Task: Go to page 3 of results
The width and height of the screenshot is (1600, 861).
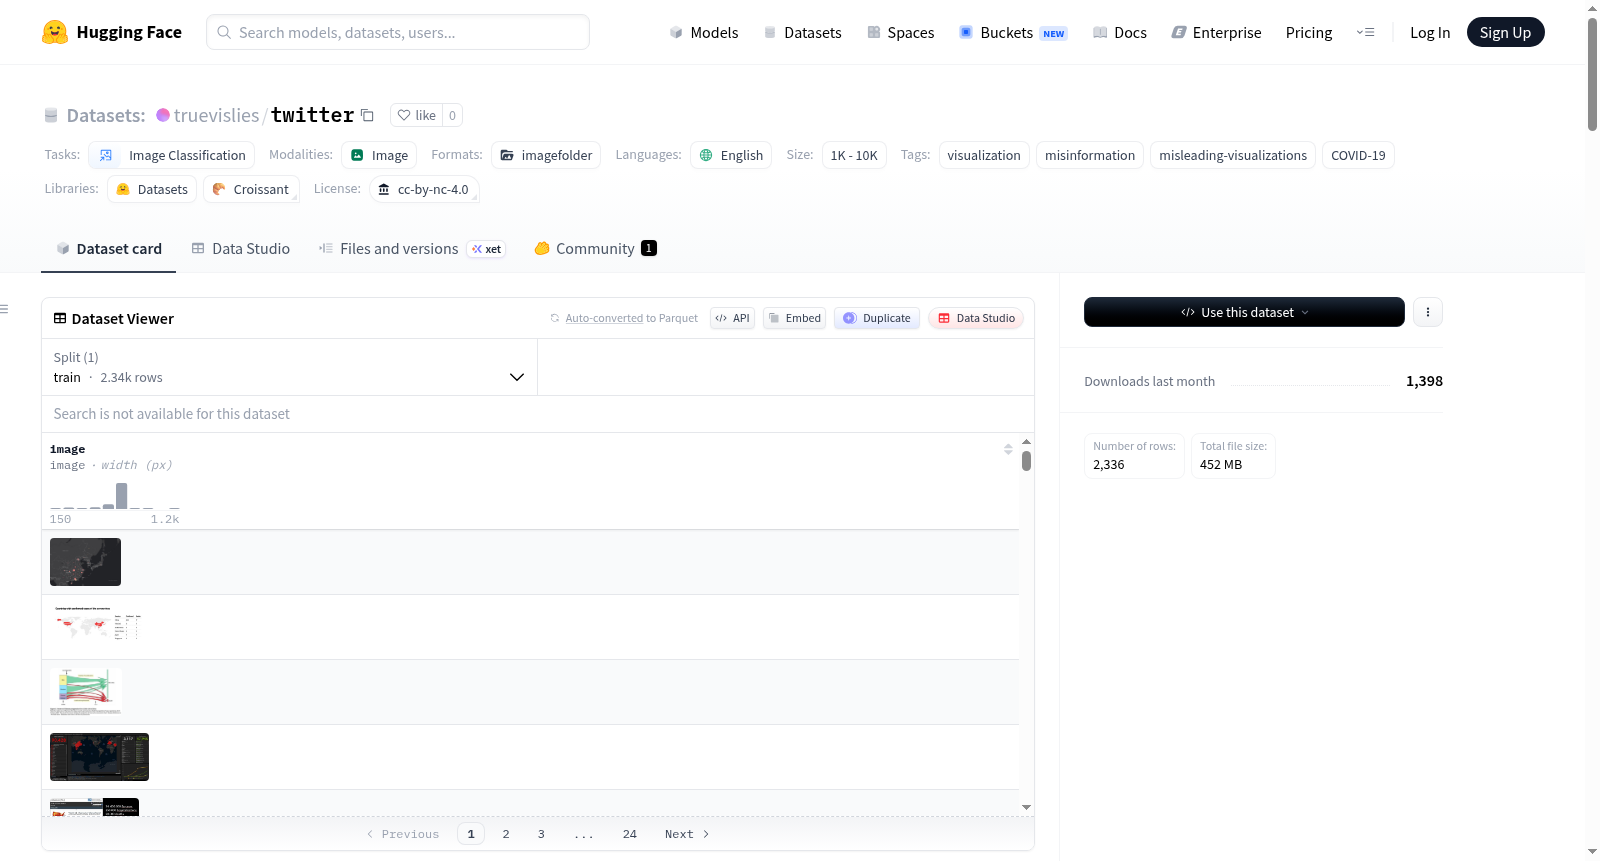Action: coord(541,834)
